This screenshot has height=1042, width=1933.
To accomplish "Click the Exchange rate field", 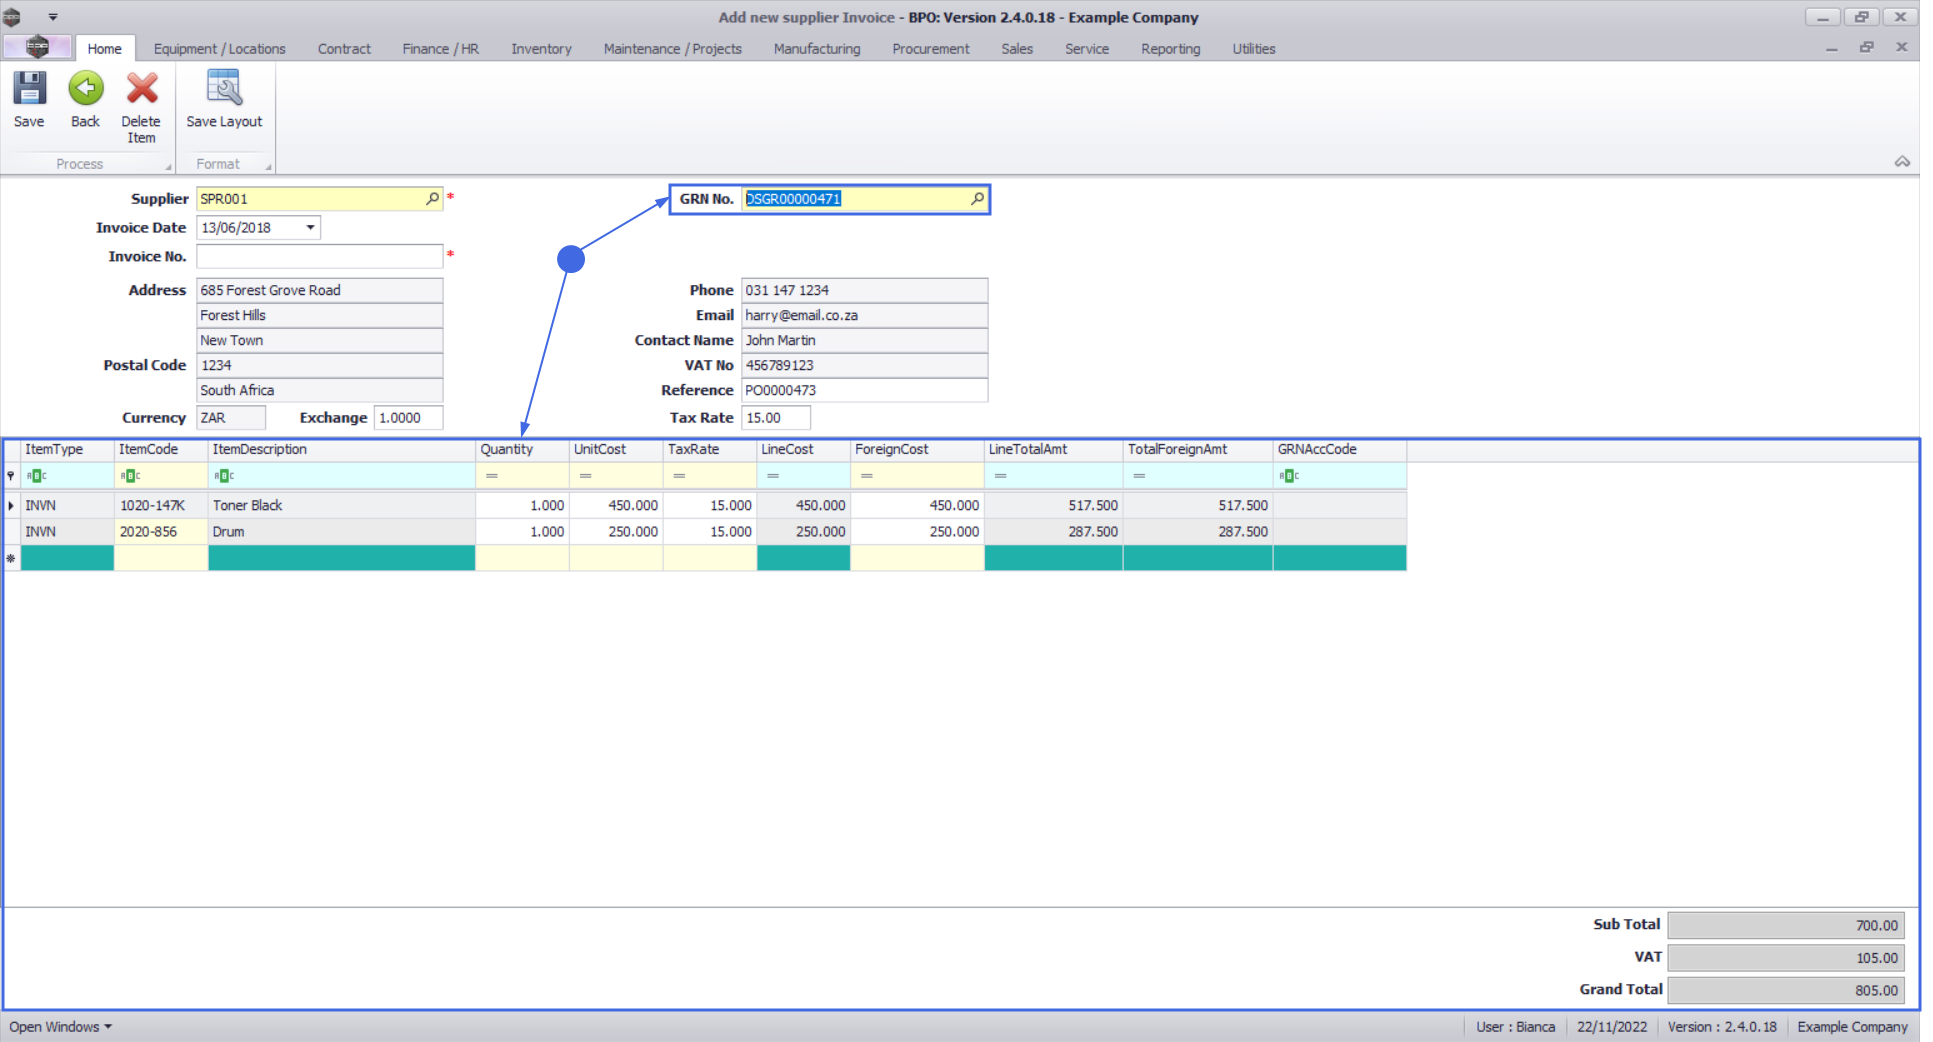I will point(409,418).
